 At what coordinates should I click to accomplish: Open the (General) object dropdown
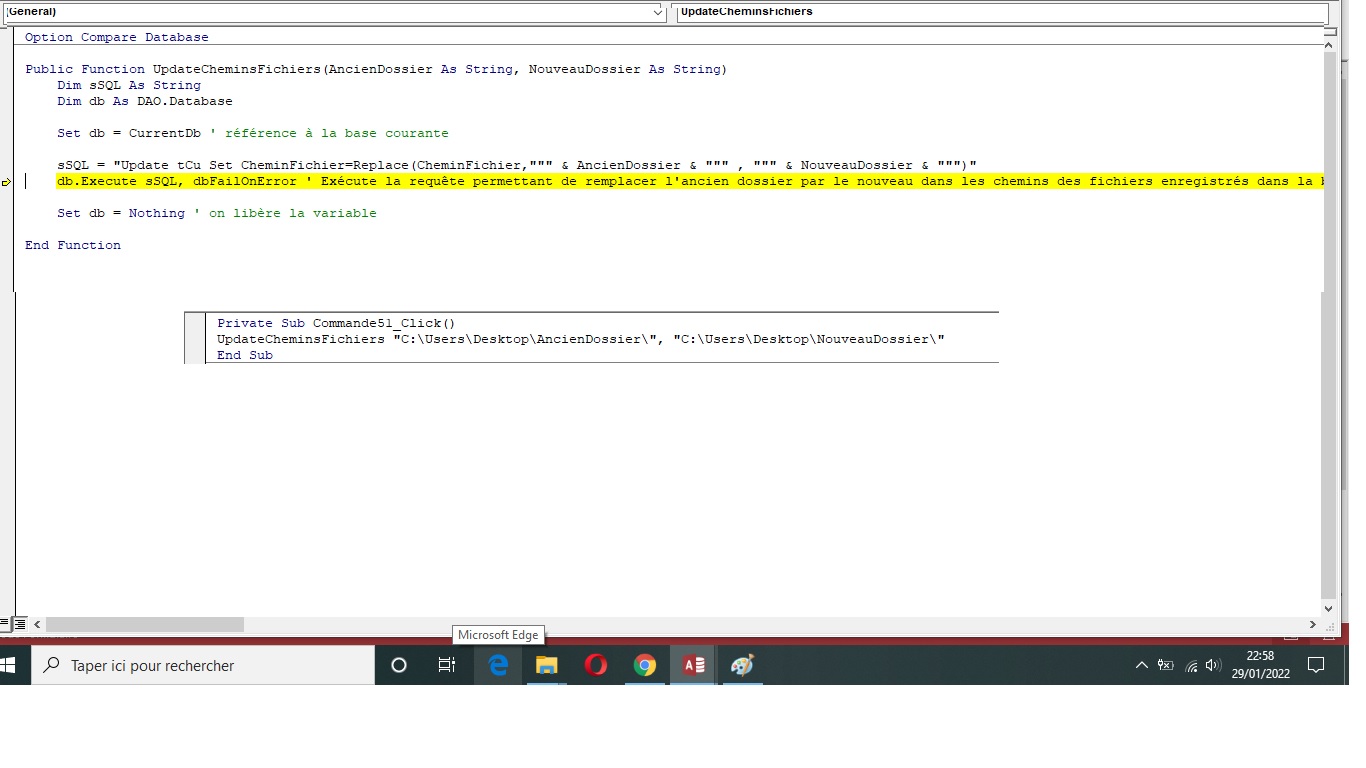335,12
